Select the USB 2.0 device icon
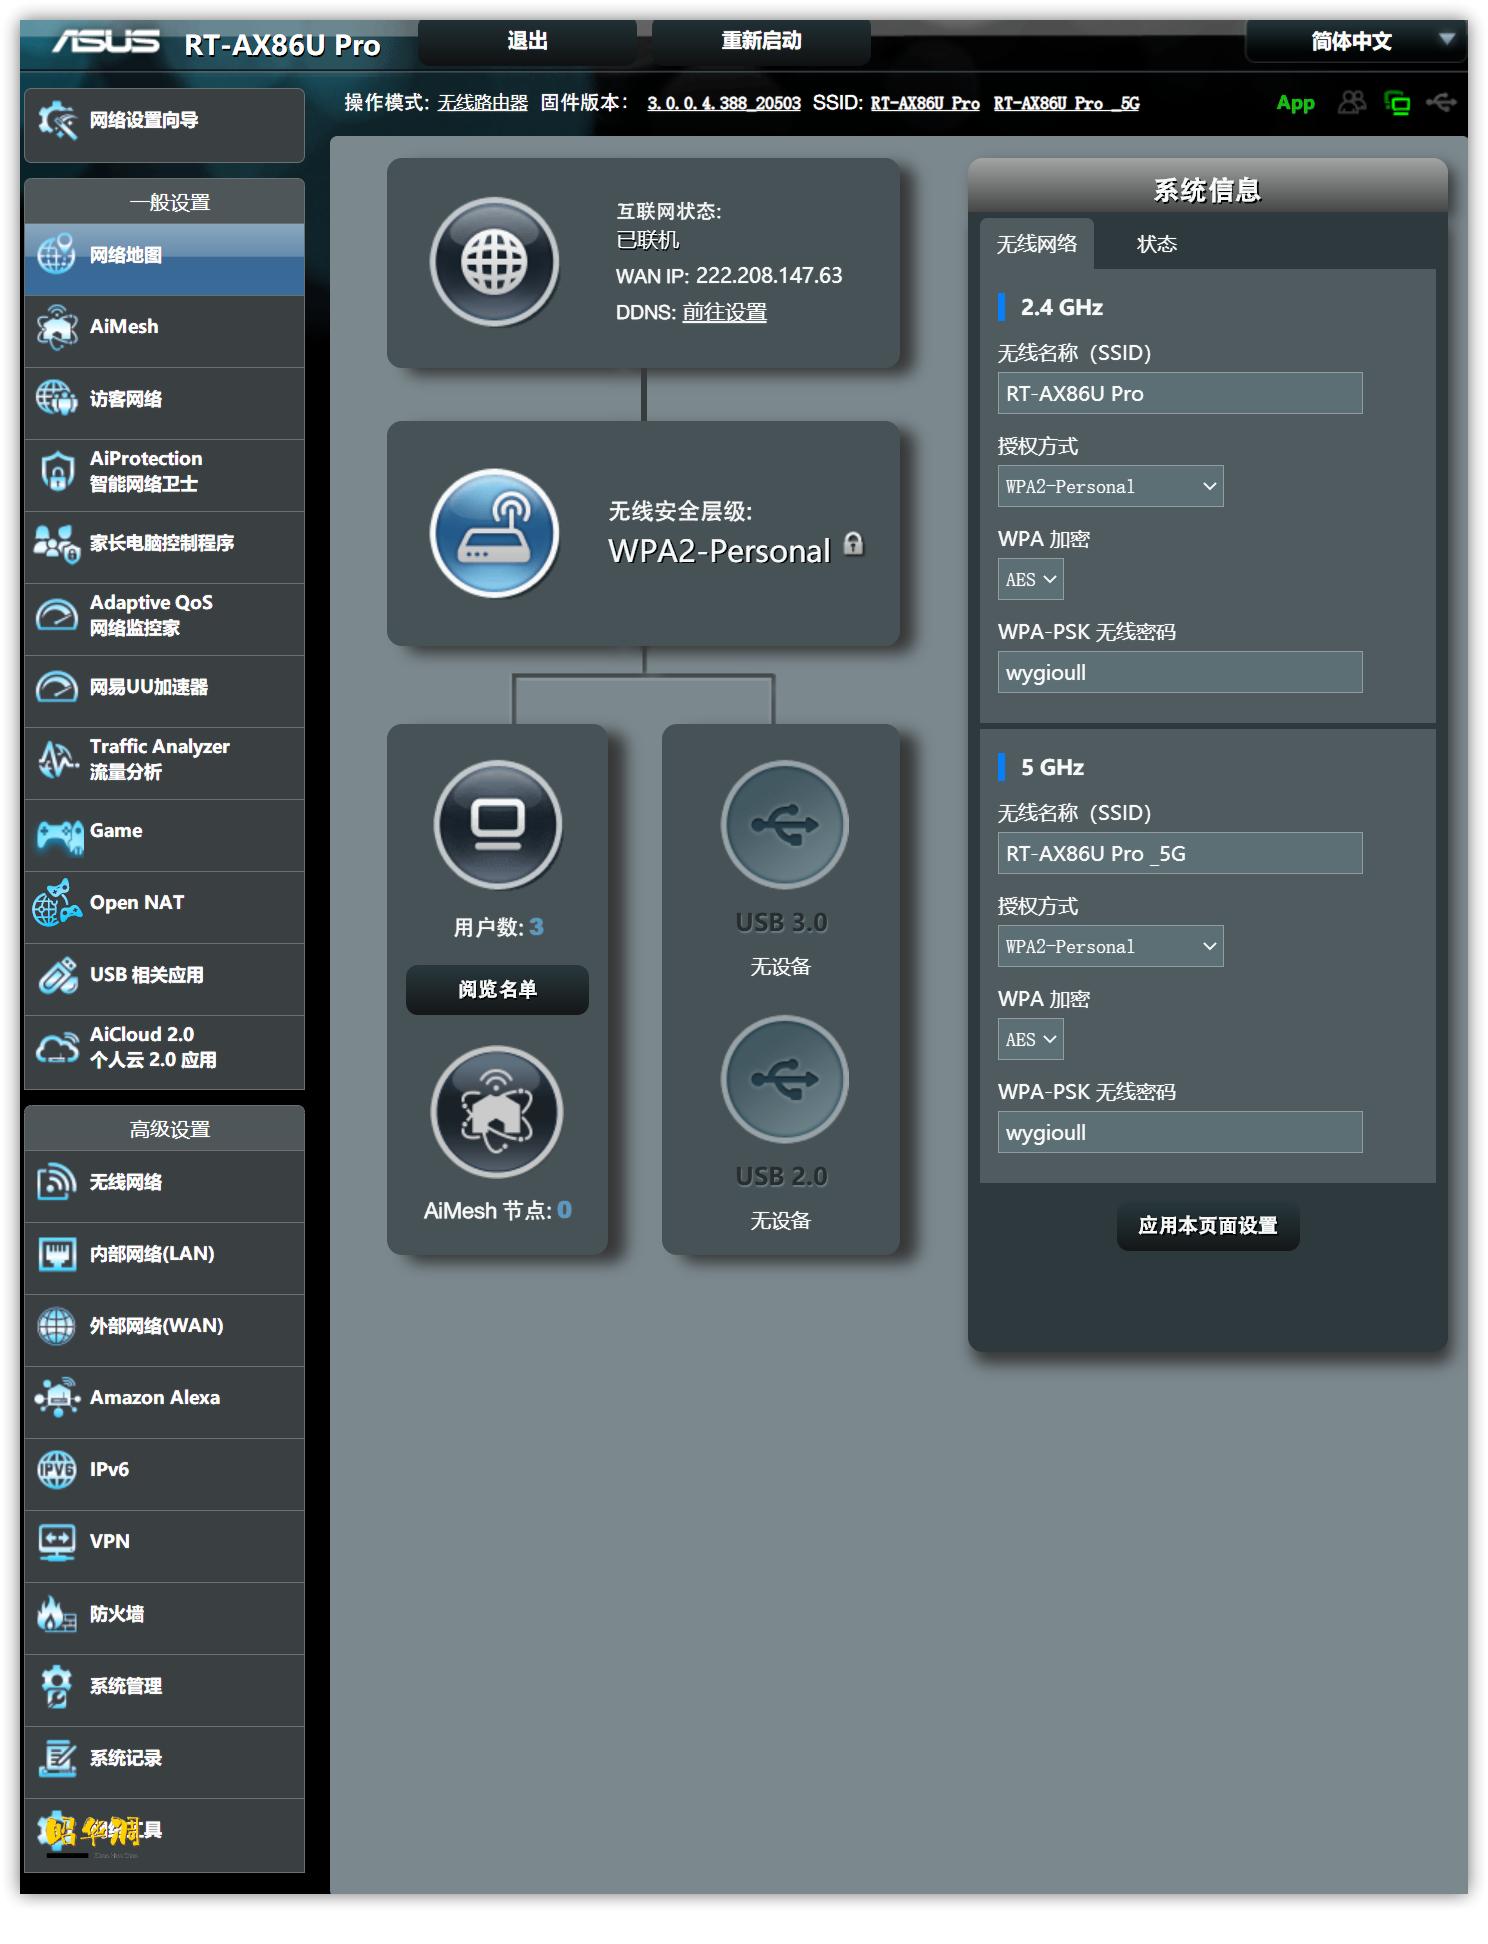Viewport: 1488px width, 1944px height. coord(785,1079)
